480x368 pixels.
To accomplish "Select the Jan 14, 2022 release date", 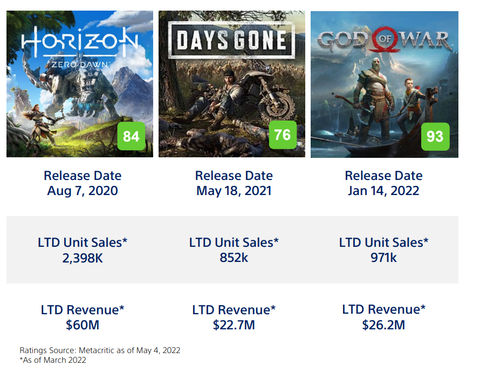I will click(383, 191).
